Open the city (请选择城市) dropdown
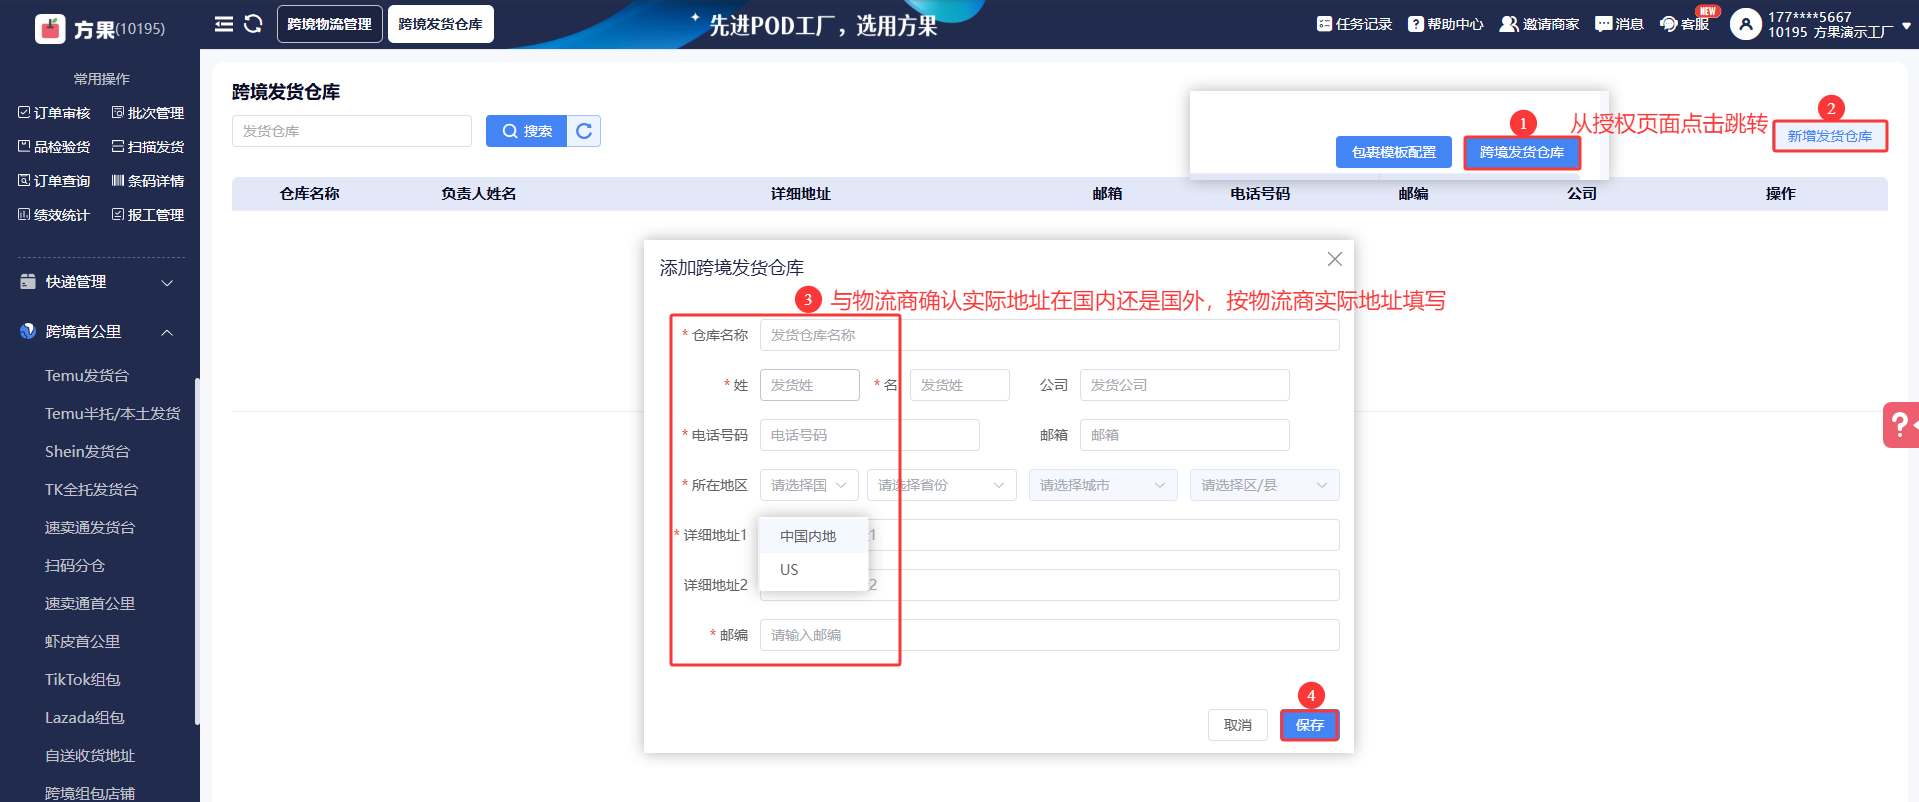The height and width of the screenshot is (802, 1919). [1102, 485]
